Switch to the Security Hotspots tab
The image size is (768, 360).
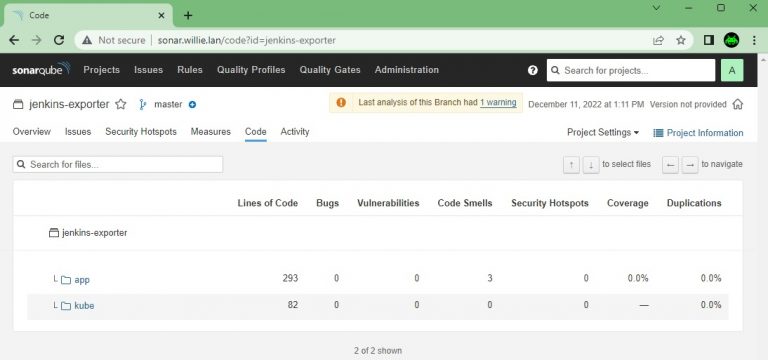[x=141, y=131]
